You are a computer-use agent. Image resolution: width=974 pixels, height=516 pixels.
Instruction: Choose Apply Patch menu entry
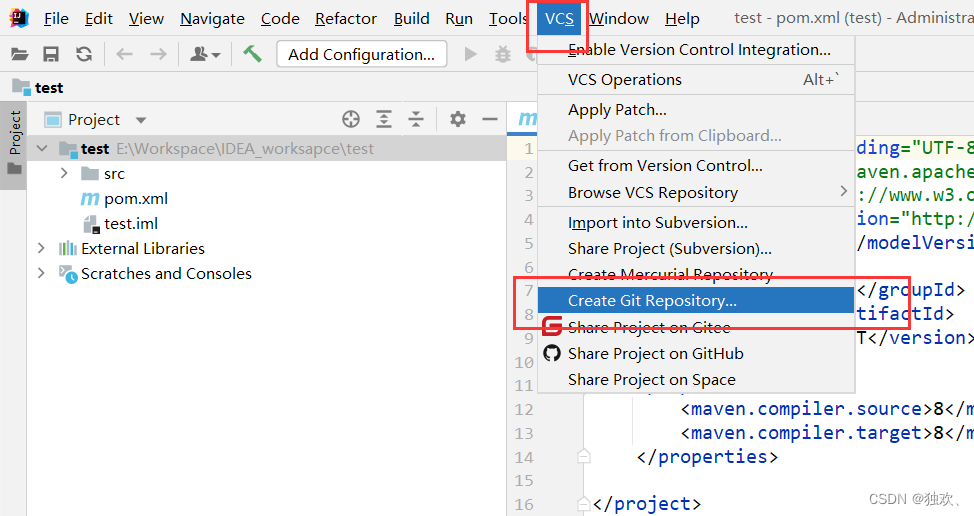click(x=696, y=110)
